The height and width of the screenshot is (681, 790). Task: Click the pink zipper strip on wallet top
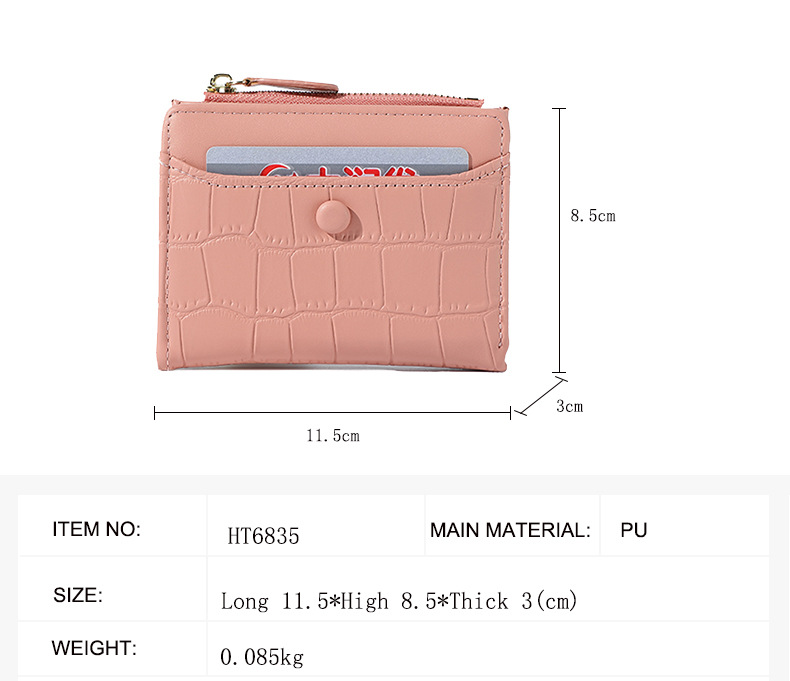343,98
